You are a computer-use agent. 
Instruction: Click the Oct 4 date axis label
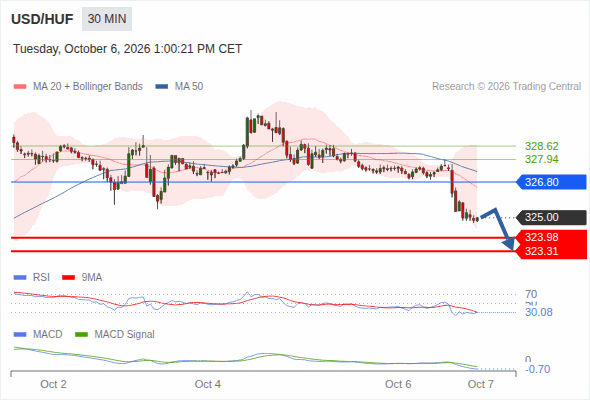(208, 384)
